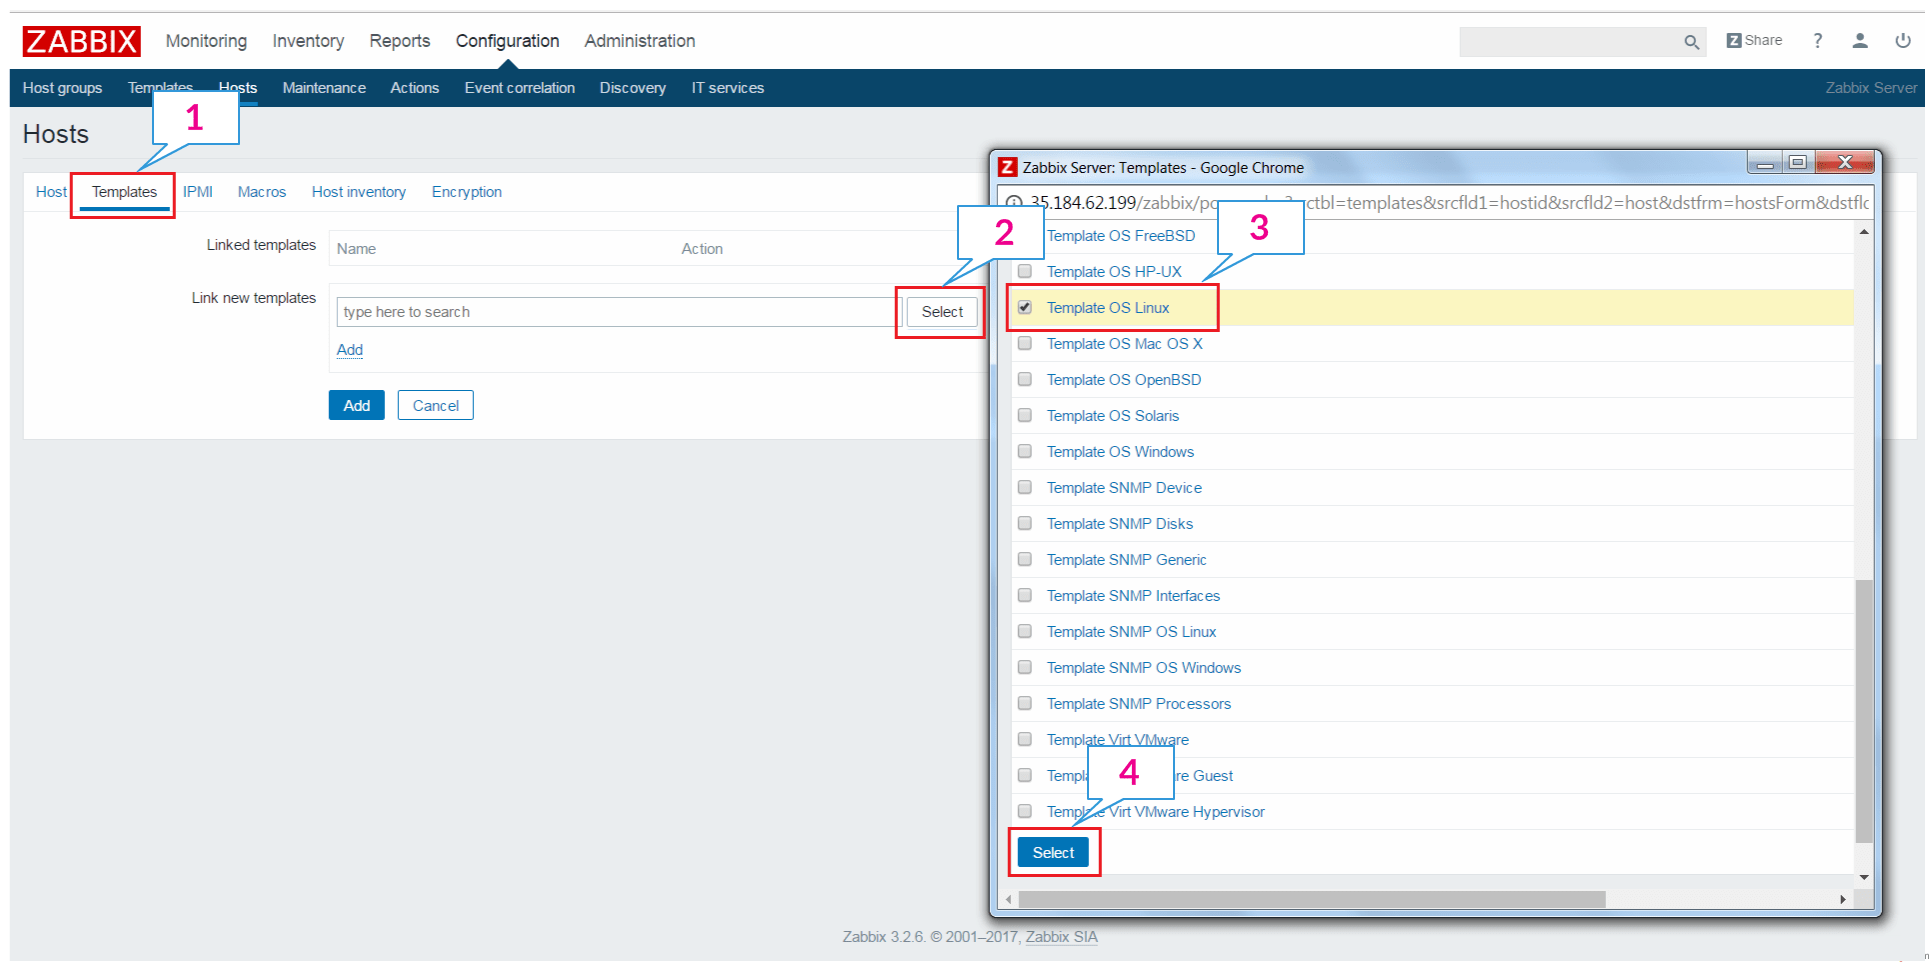Click the Cancel button

(436, 405)
